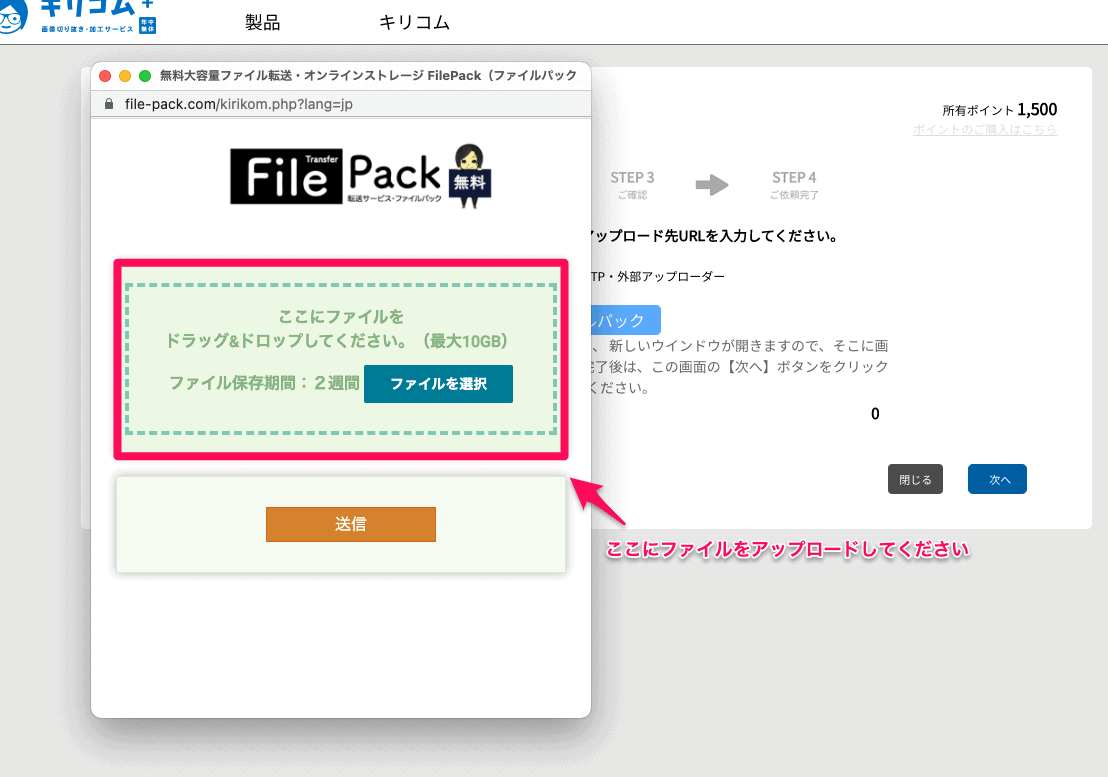Click the 無料 mascot character icon
The image size is (1108, 777).
click(x=470, y=177)
